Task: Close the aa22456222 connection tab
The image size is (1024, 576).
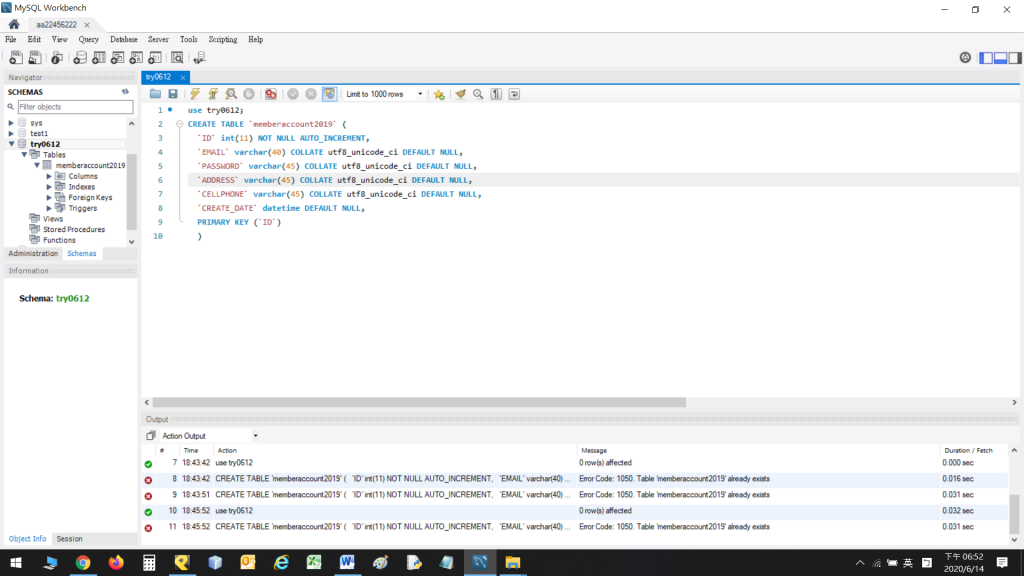Action: tap(87, 25)
